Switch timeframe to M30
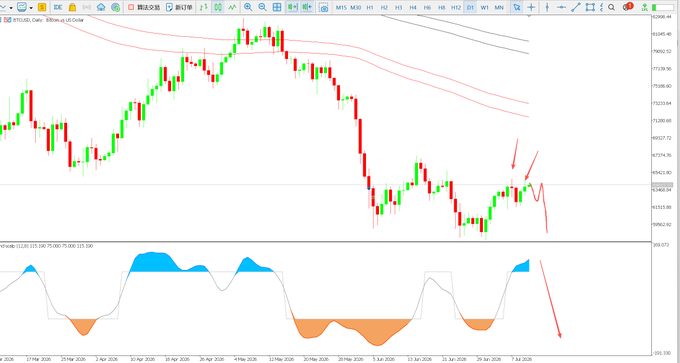680x363 pixels. coord(356,7)
